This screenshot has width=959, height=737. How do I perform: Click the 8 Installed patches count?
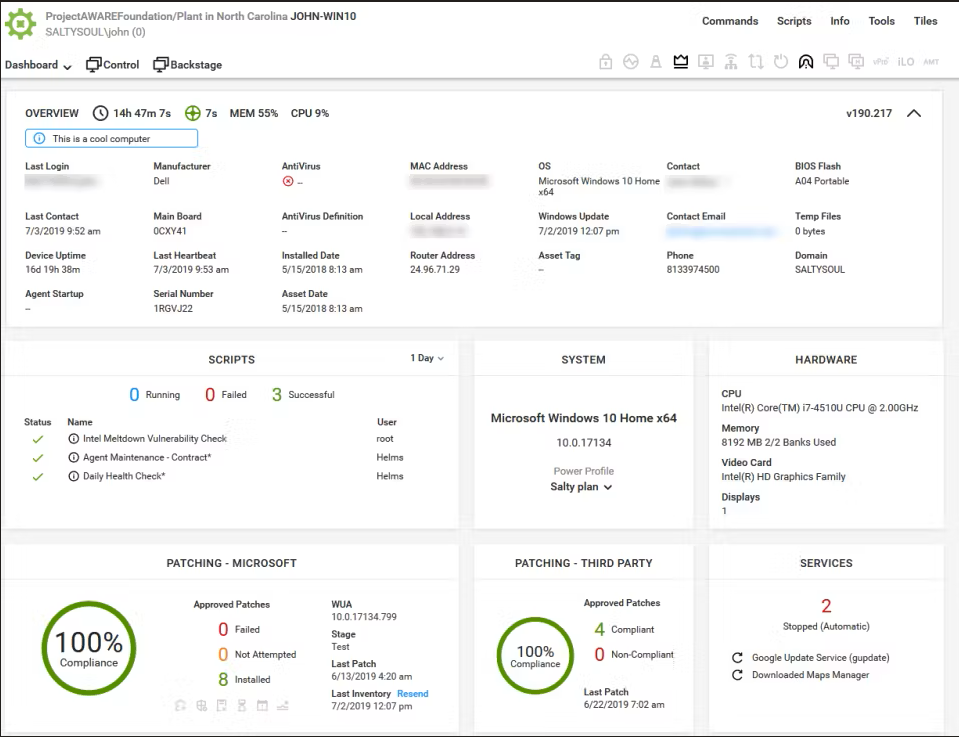(x=244, y=680)
